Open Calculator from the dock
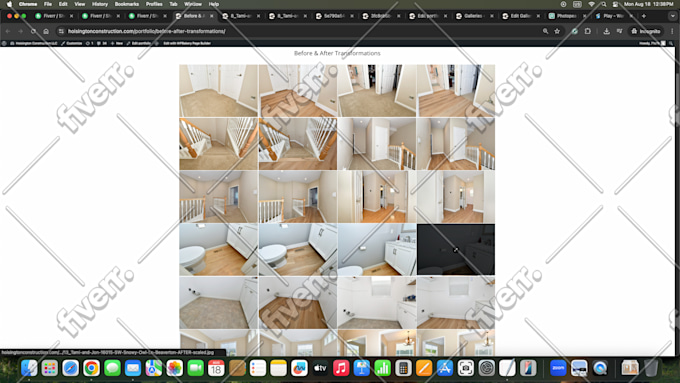This screenshot has height=383, width=680. 403,368
